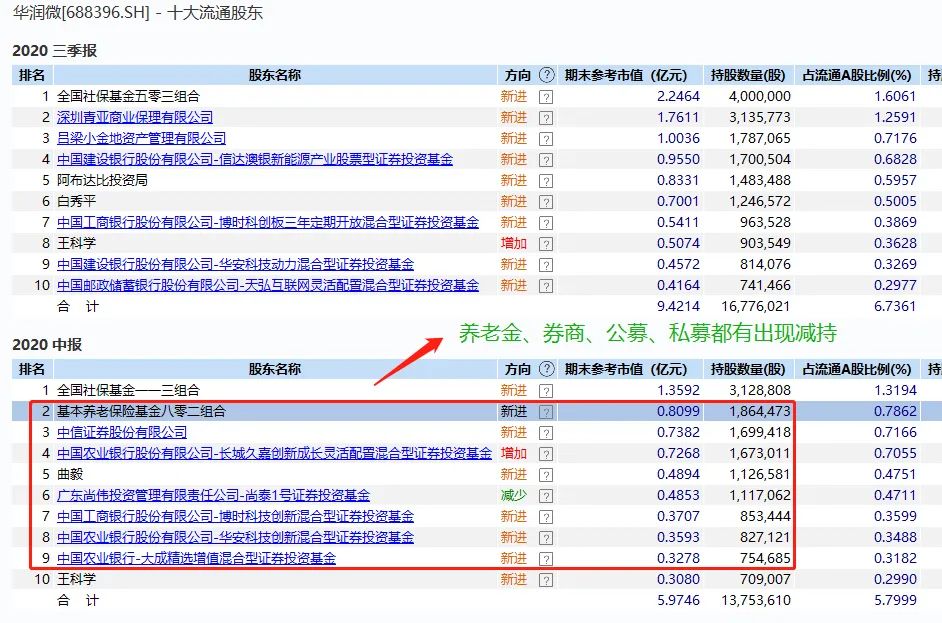The image size is (942, 623).
Task: Click help icon in 博时科技创新混合型 fund row
Action: pyautogui.click(x=545, y=517)
